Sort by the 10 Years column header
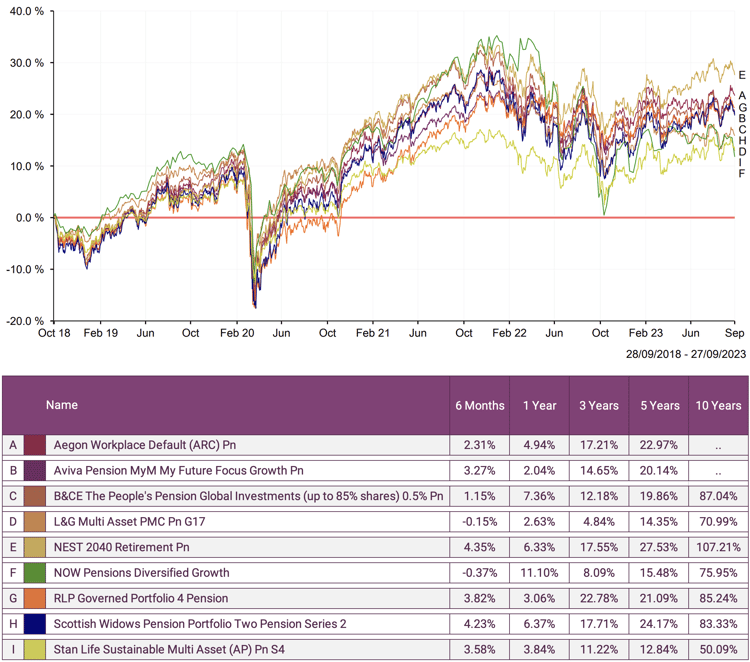This screenshot has width=750, height=662. (720, 406)
